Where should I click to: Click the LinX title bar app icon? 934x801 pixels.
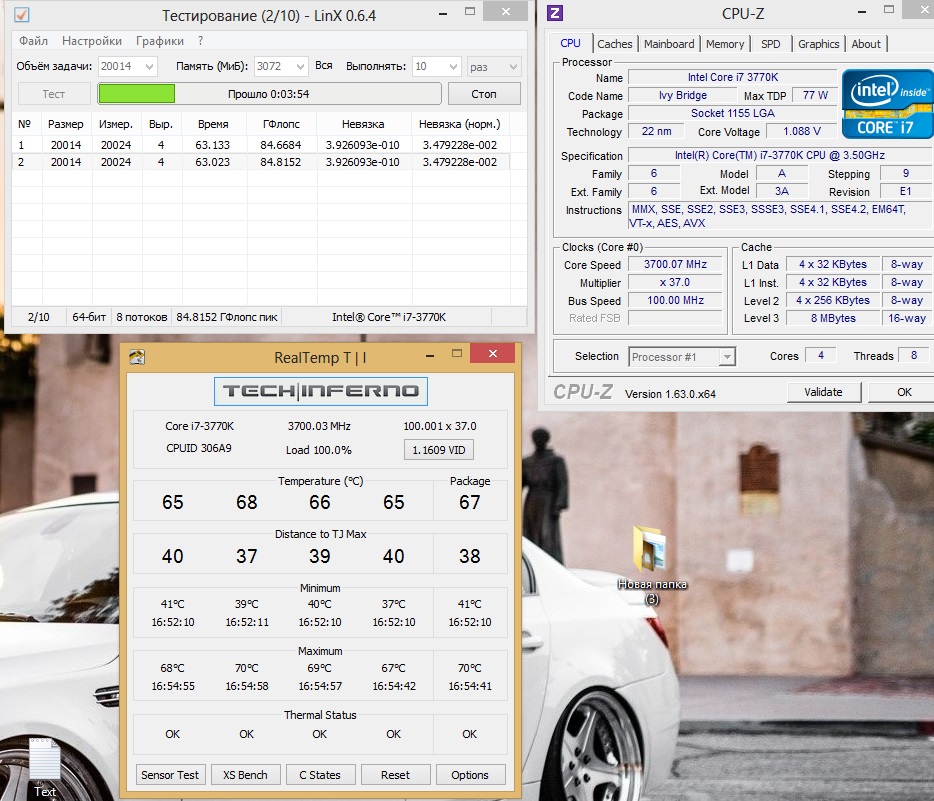pos(21,14)
